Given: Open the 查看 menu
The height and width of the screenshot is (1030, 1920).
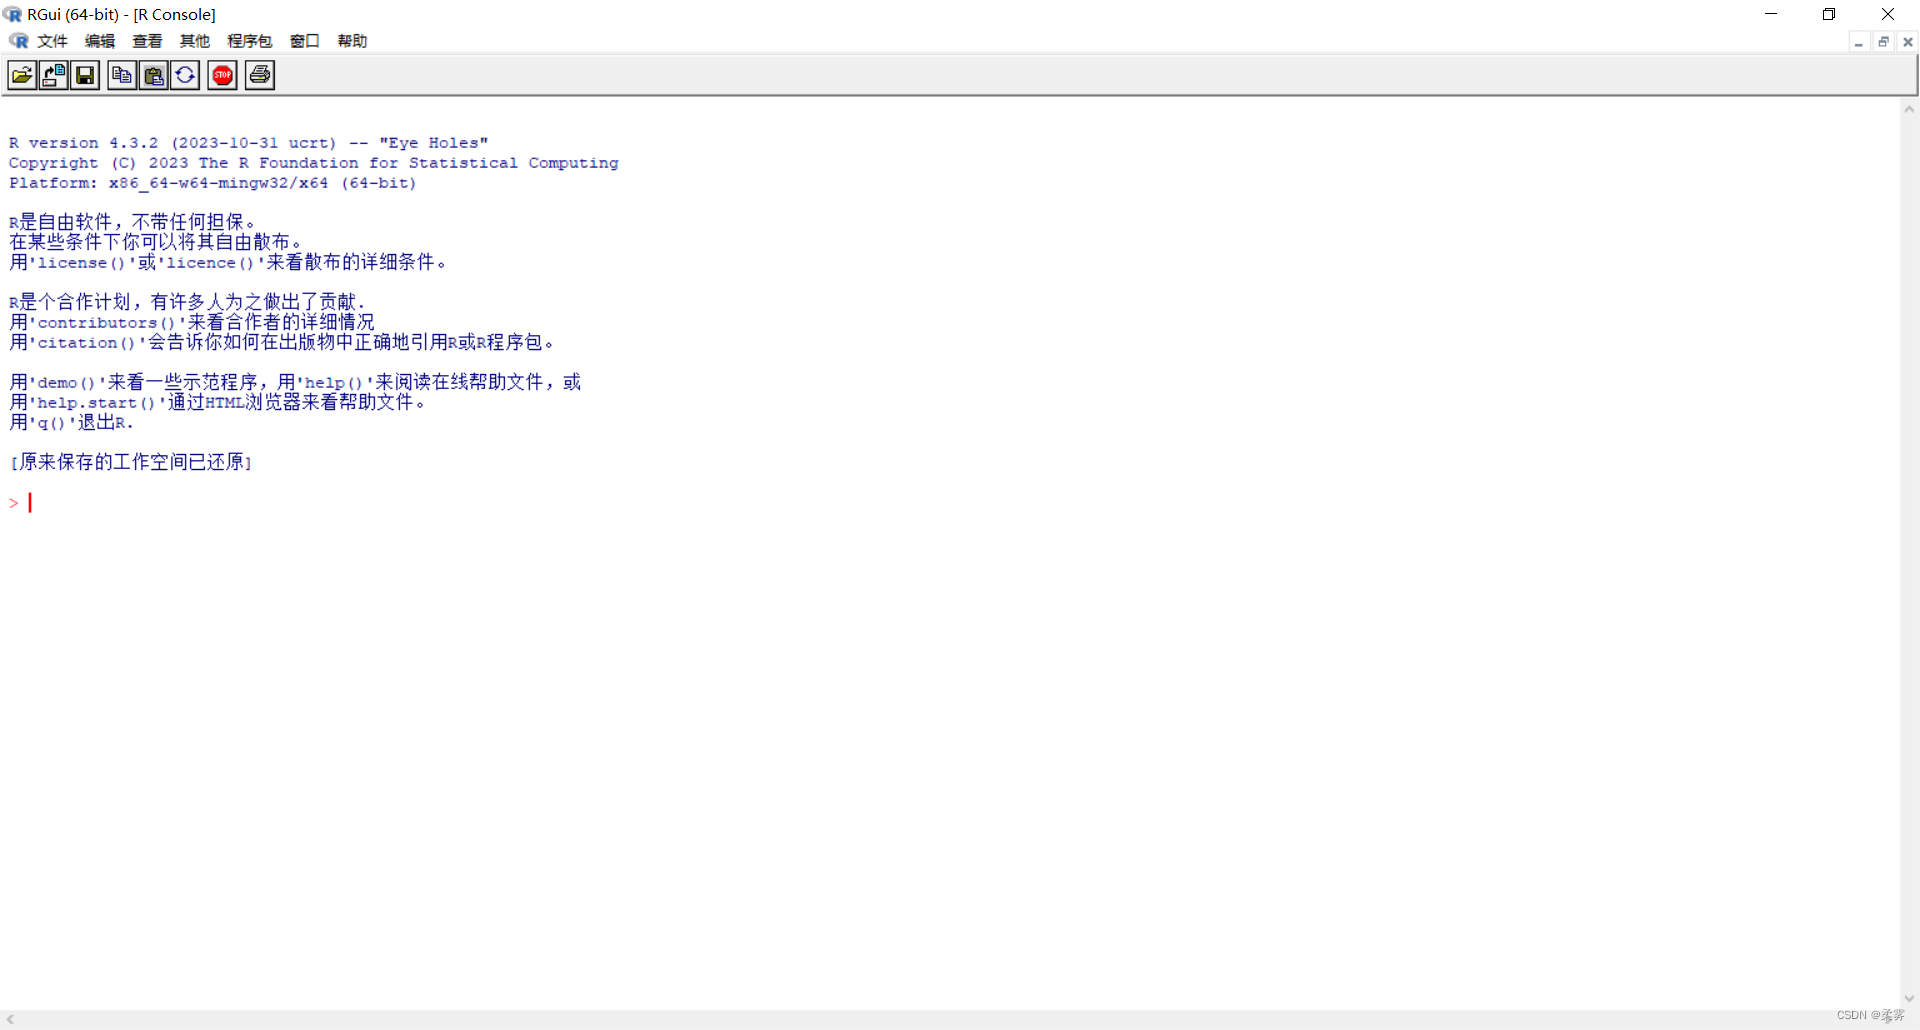Looking at the screenshot, I should [147, 41].
